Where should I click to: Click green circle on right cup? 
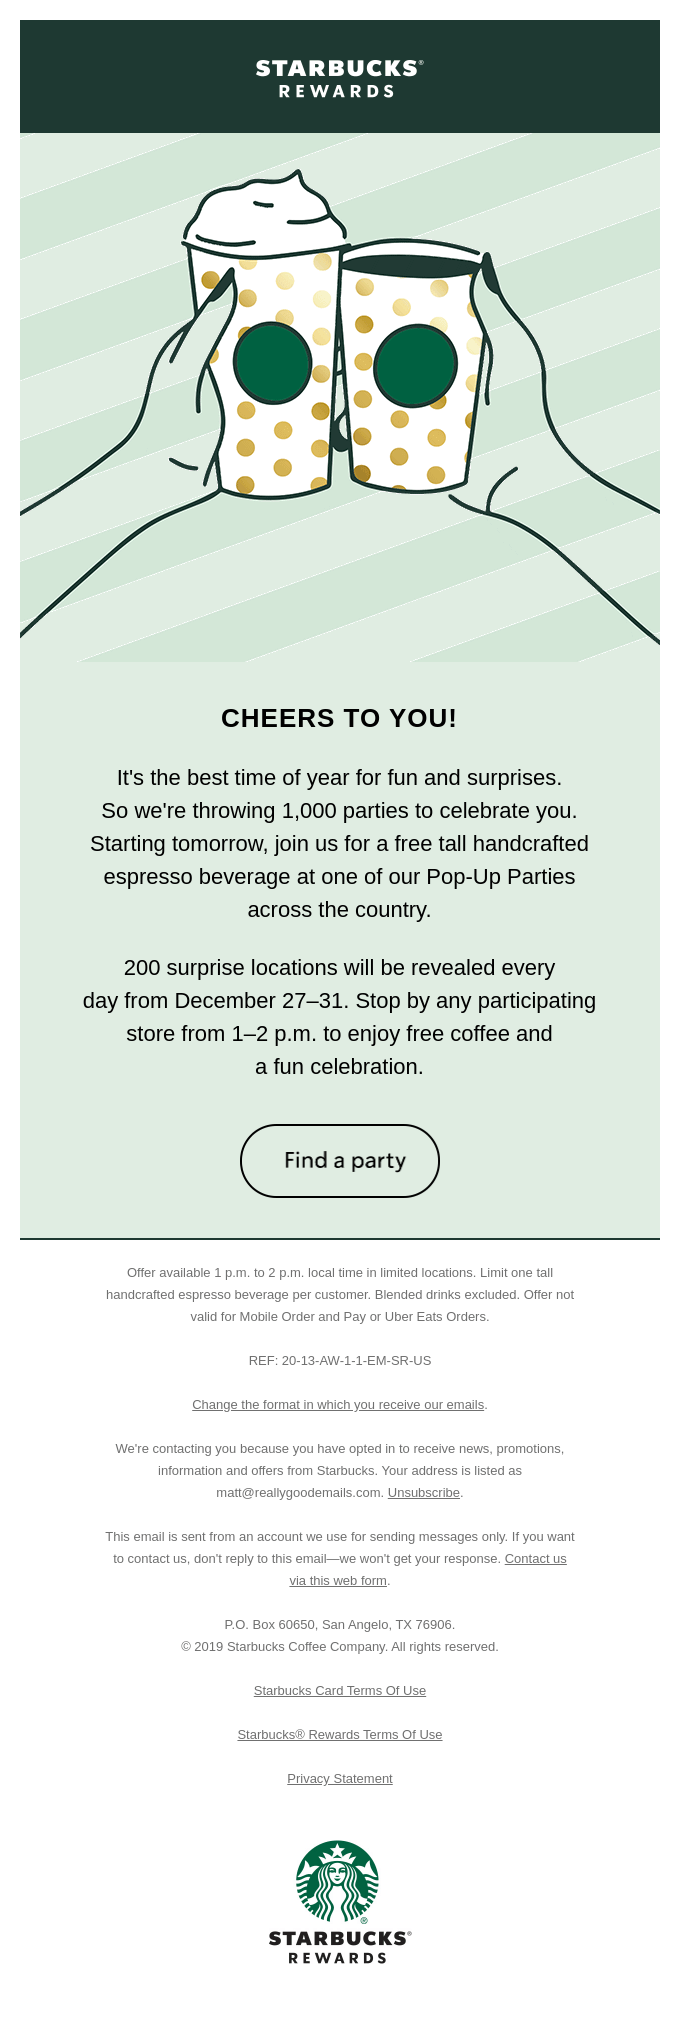point(415,366)
